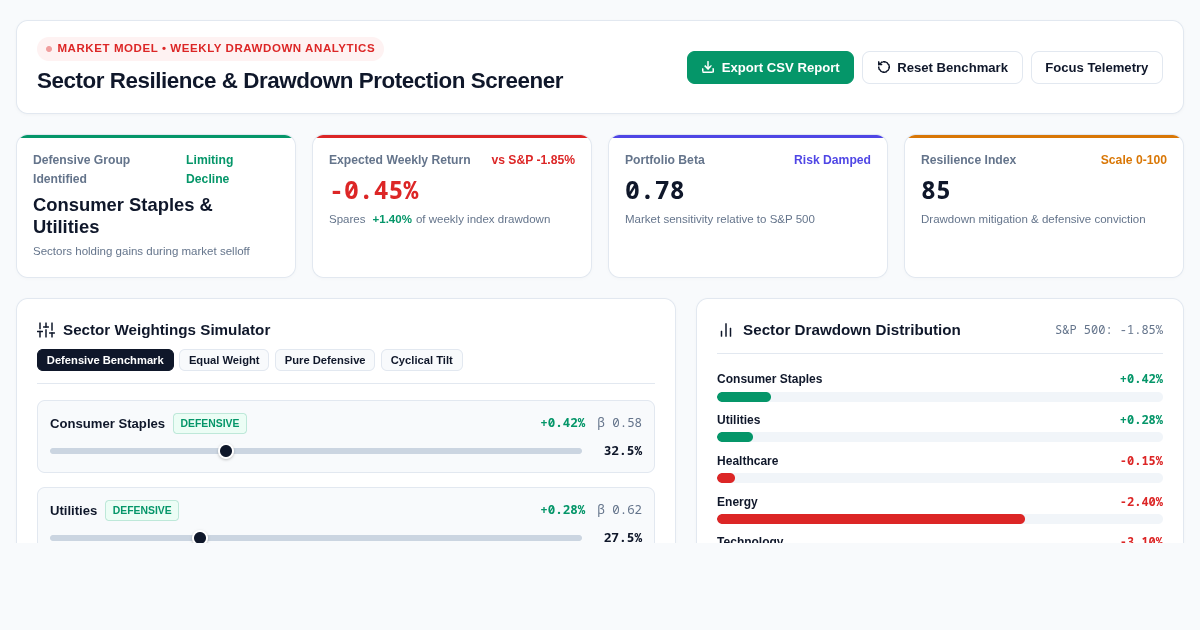The height and width of the screenshot is (630, 1200).
Task: Click the 'S&P 500: -1.85%' label
Action: 1109,330
